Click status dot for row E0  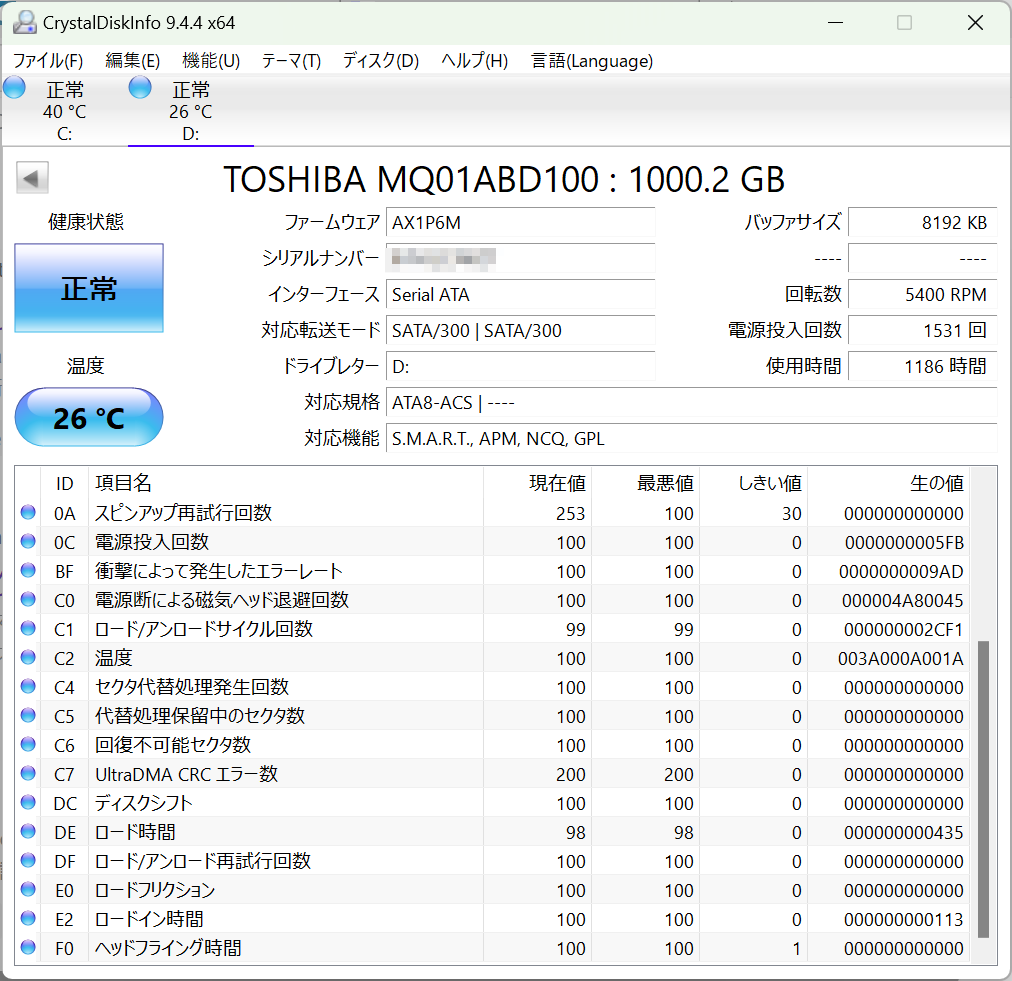point(28,889)
